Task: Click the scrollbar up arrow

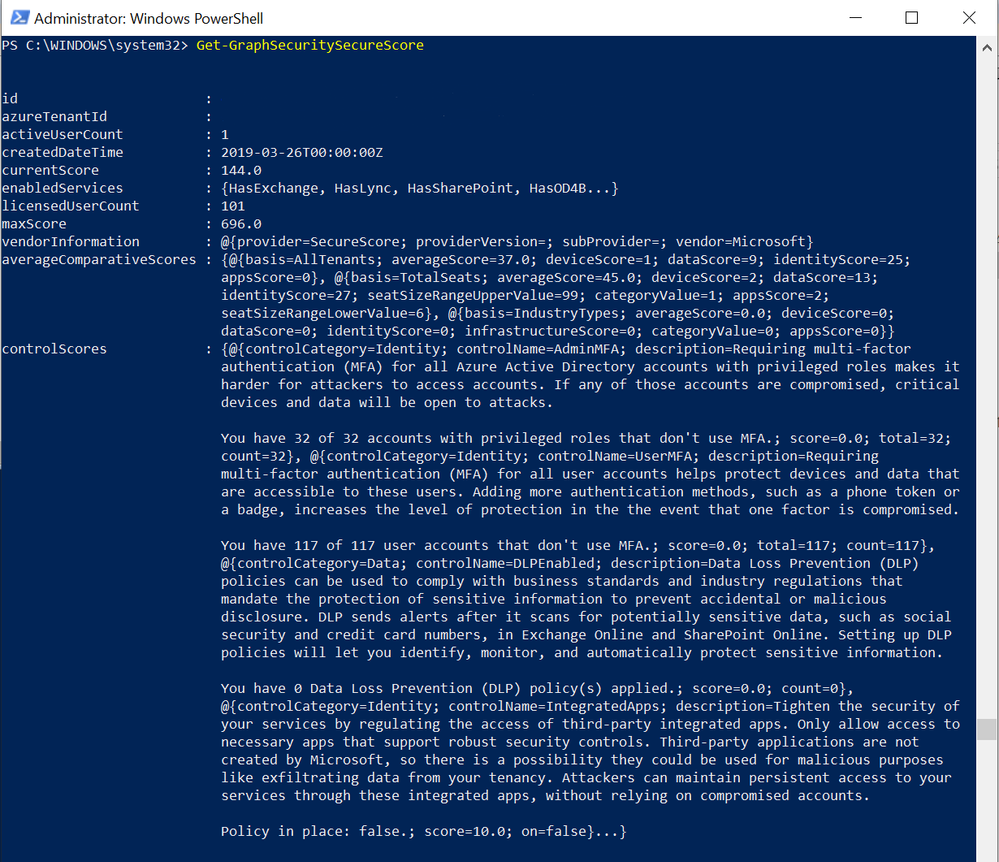Action: pos(987,47)
